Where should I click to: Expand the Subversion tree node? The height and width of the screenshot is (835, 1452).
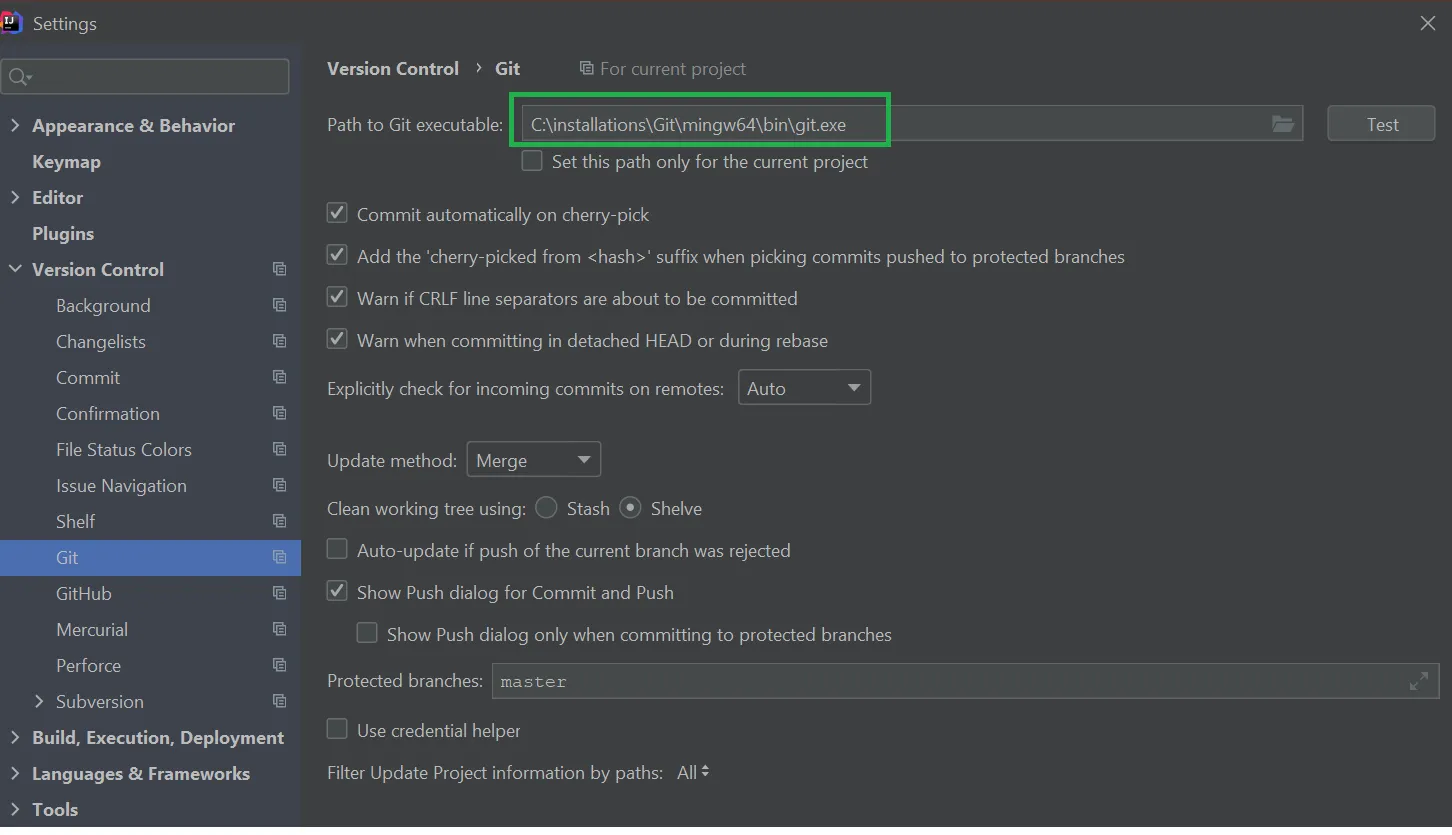(x=39, y=701)
